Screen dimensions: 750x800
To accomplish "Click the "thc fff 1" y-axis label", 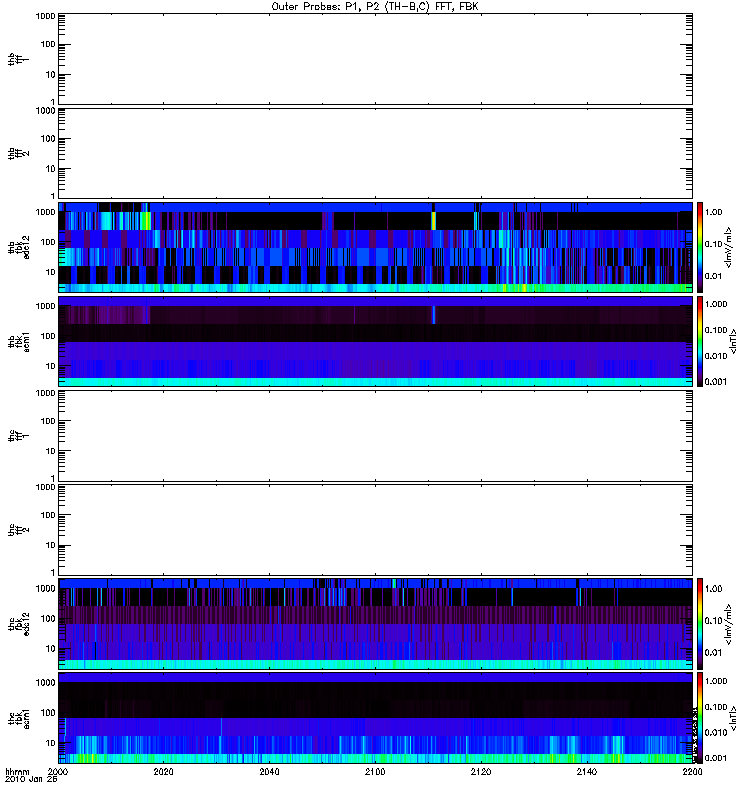I will (18, 436).
